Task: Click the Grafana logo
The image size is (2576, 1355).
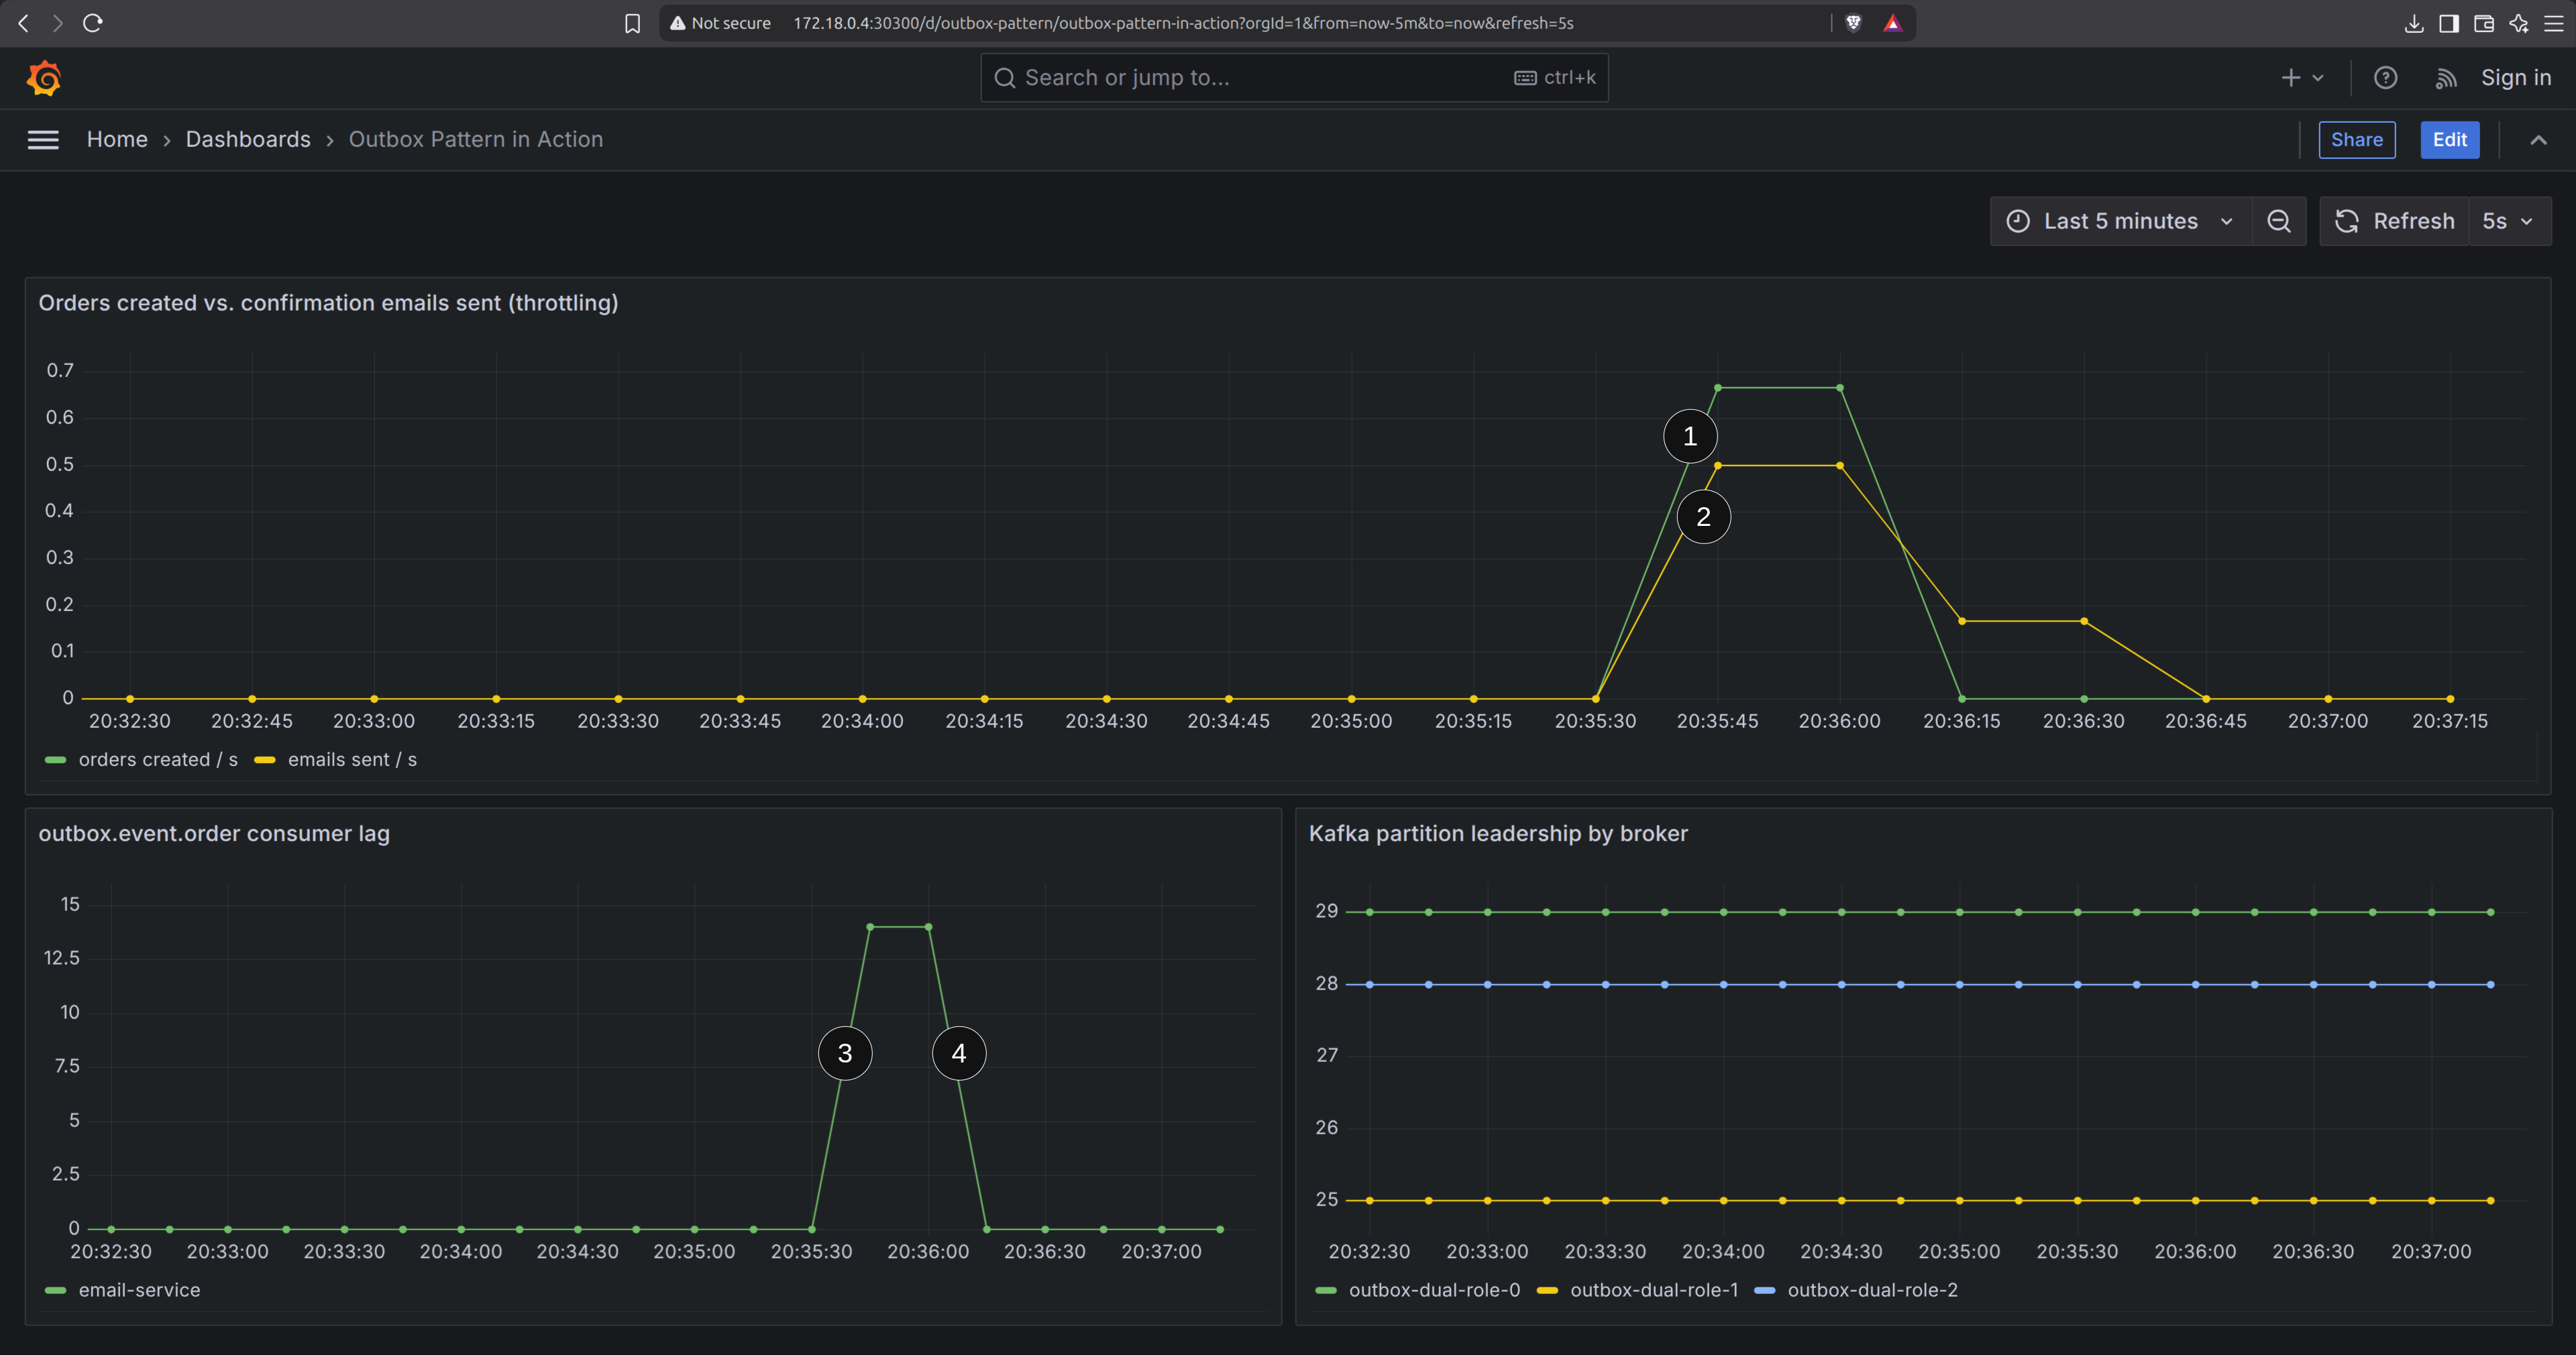Action: click(x=43, y=78)
